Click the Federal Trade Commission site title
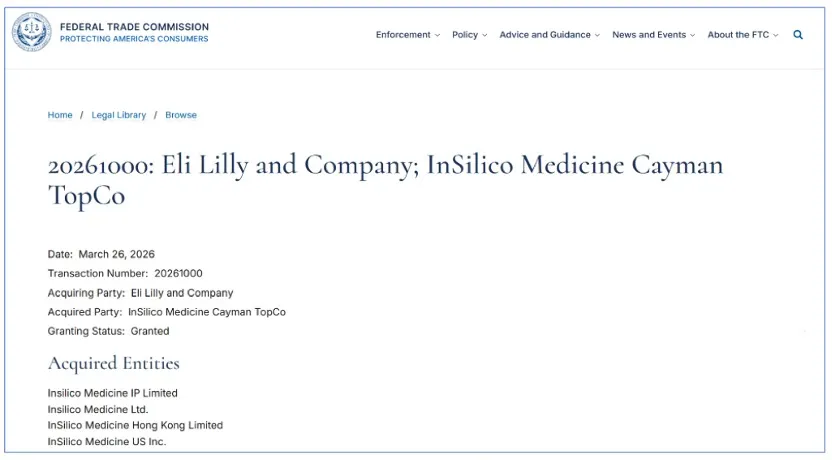The height and width of the screenshot is (460, 832). 134,27
